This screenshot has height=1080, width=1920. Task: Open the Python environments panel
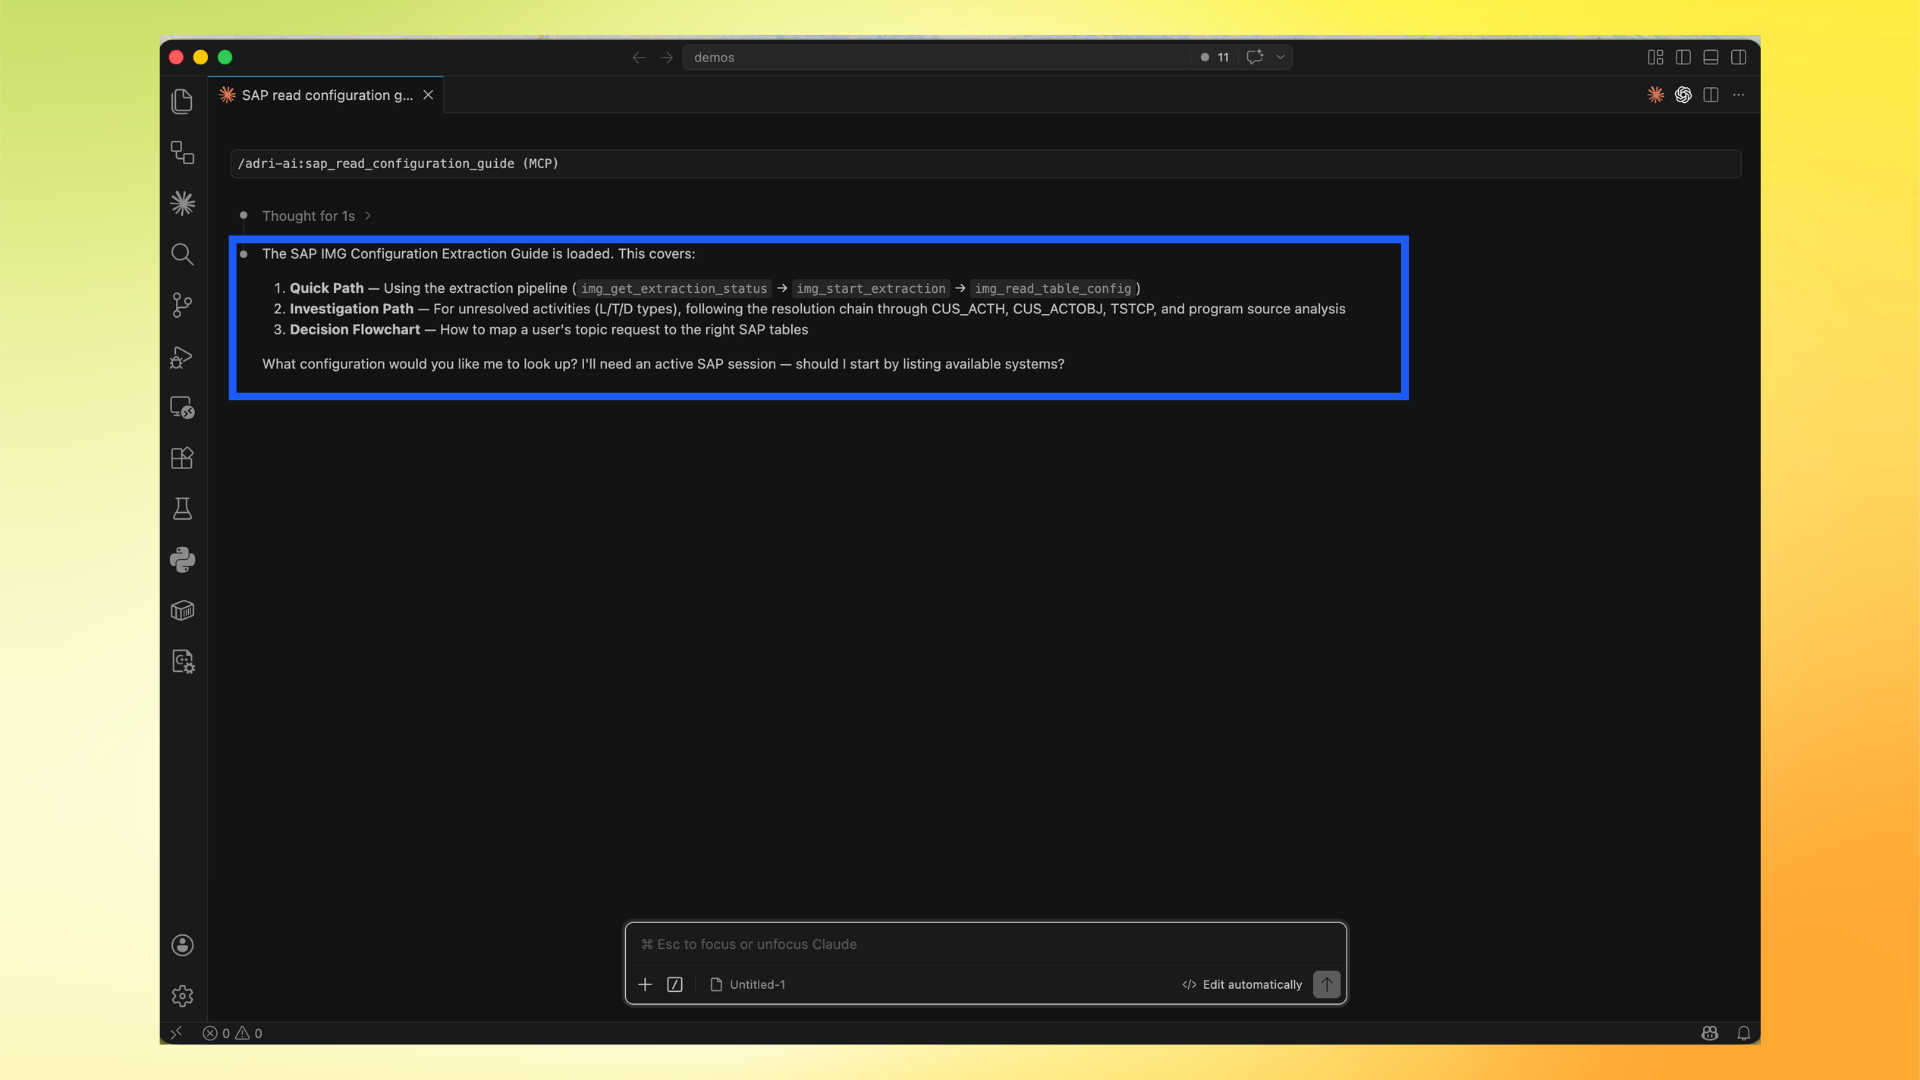pos(182,560)
